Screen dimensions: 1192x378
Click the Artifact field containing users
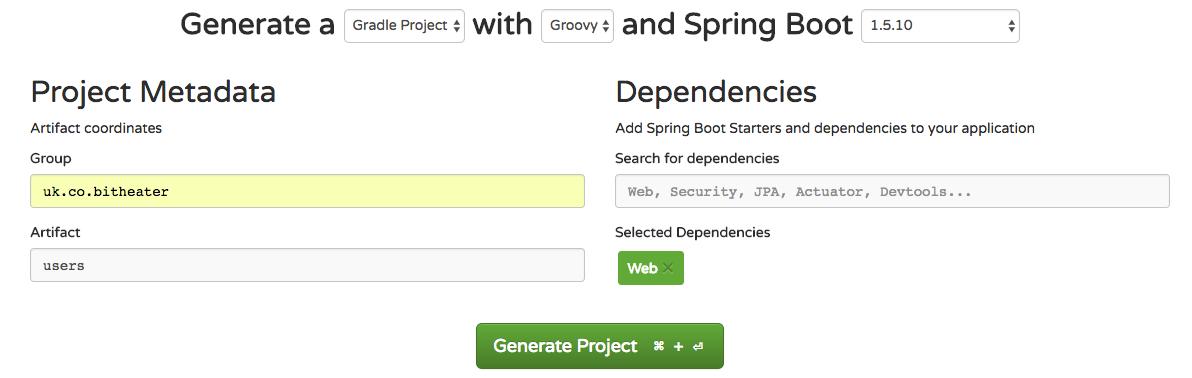307,265
